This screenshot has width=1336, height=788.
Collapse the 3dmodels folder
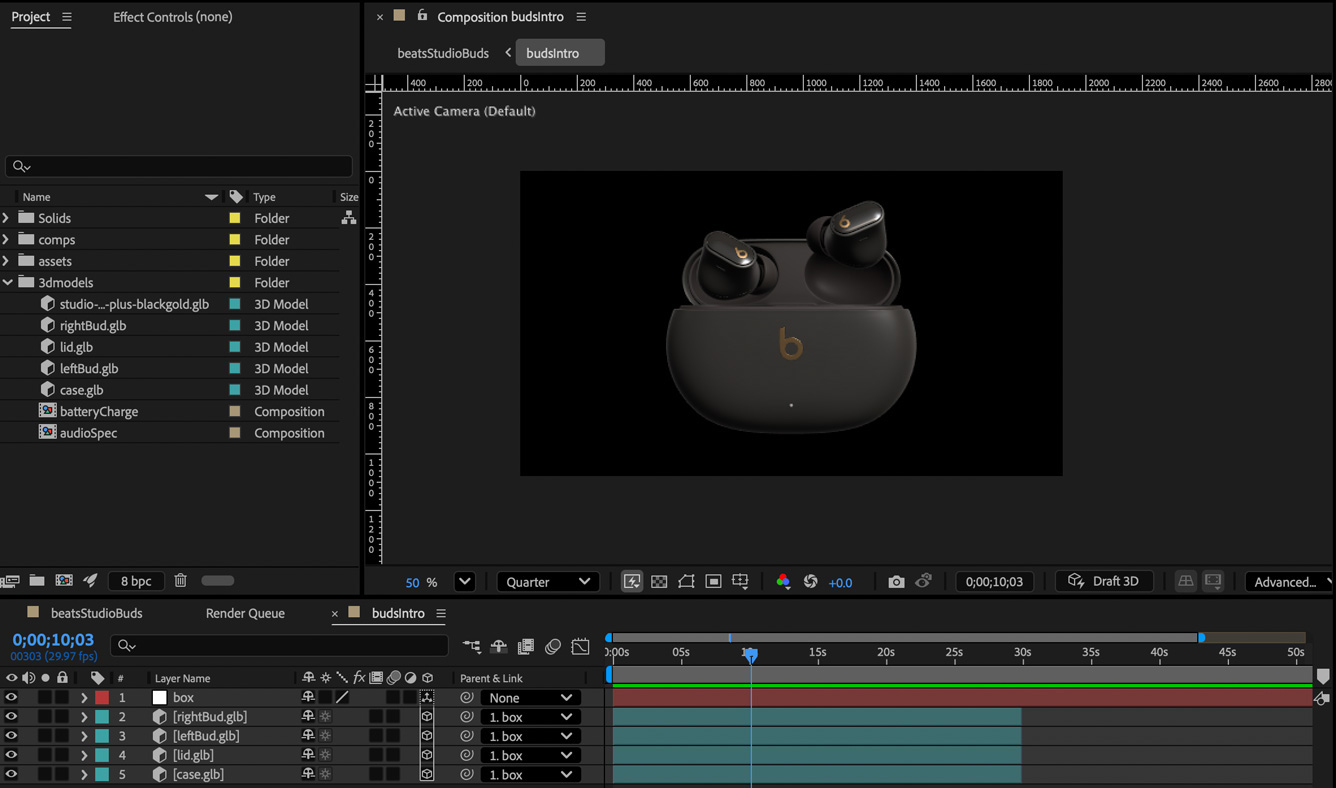tap(7, 283)
